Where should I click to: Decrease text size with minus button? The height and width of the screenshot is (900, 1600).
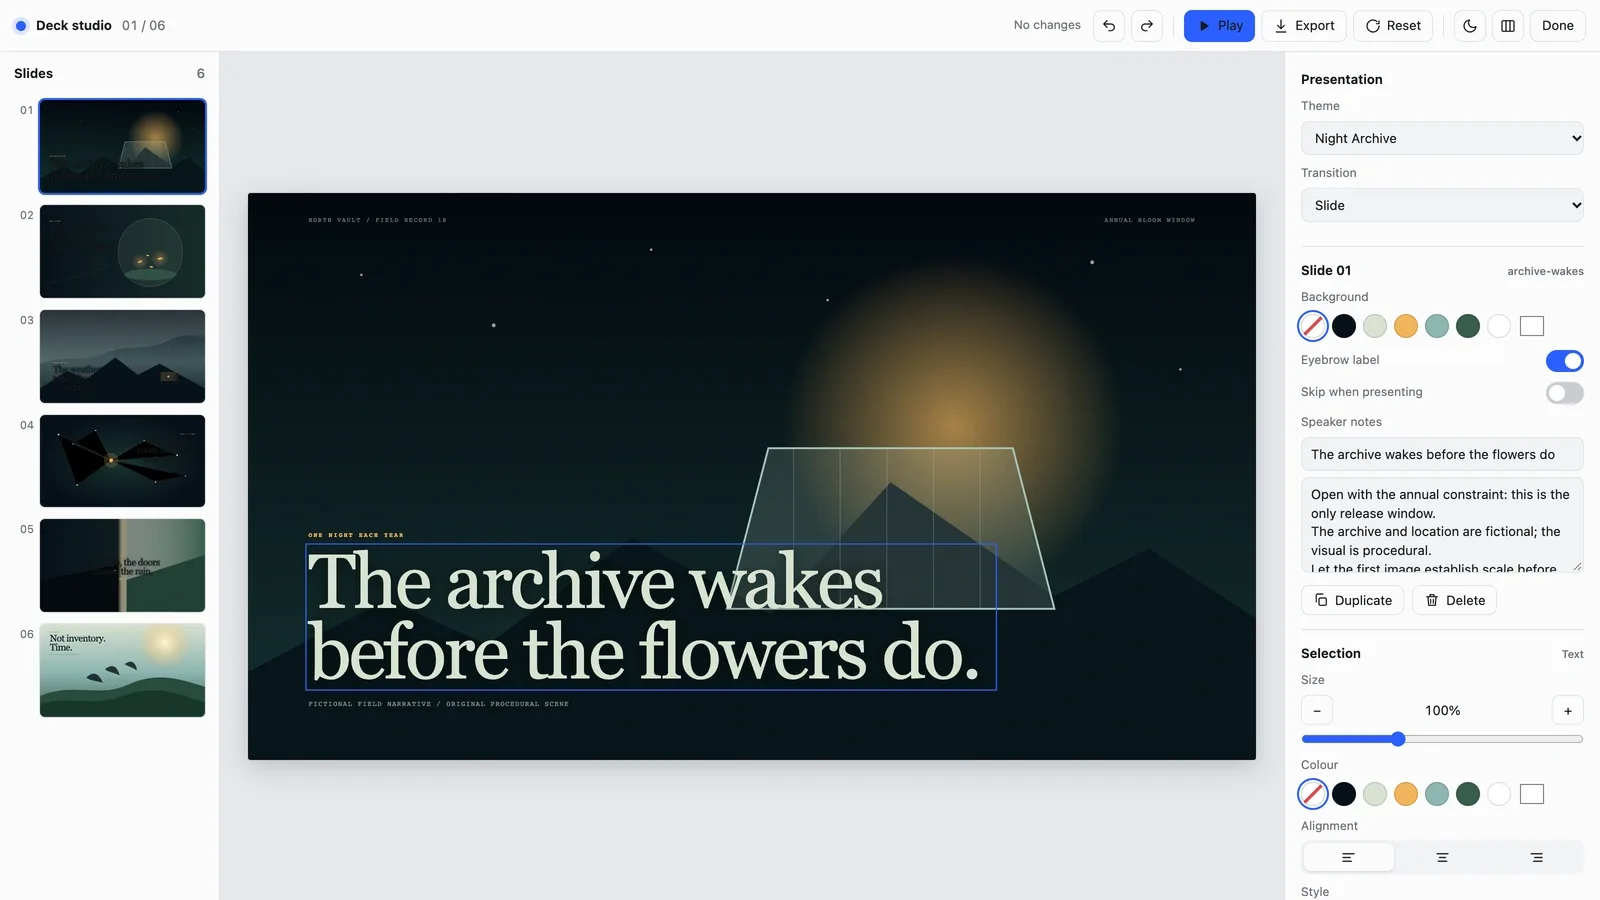point(1317,711)
